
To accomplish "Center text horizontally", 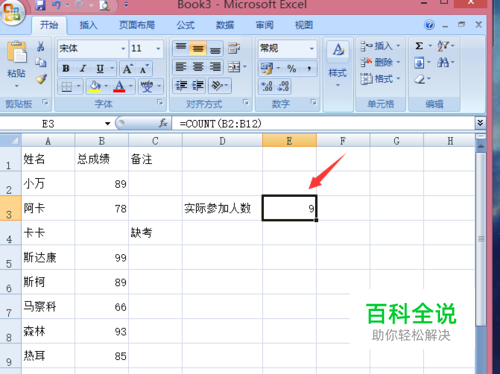I will tap(198, 67).
